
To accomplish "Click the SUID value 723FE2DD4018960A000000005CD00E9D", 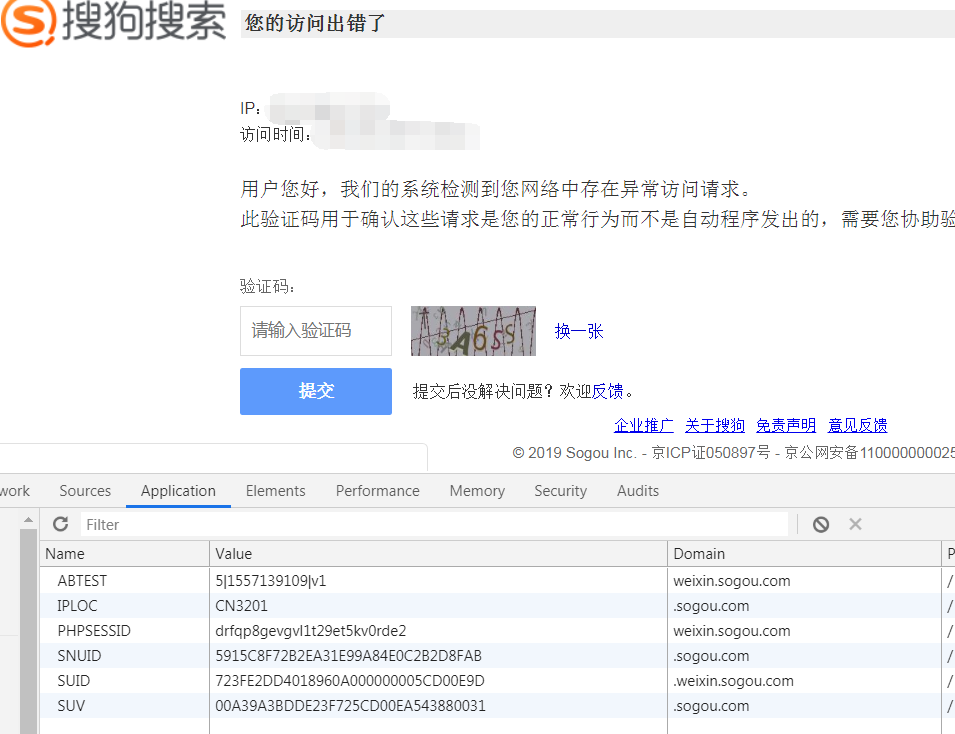I will [x=350, y=681].
